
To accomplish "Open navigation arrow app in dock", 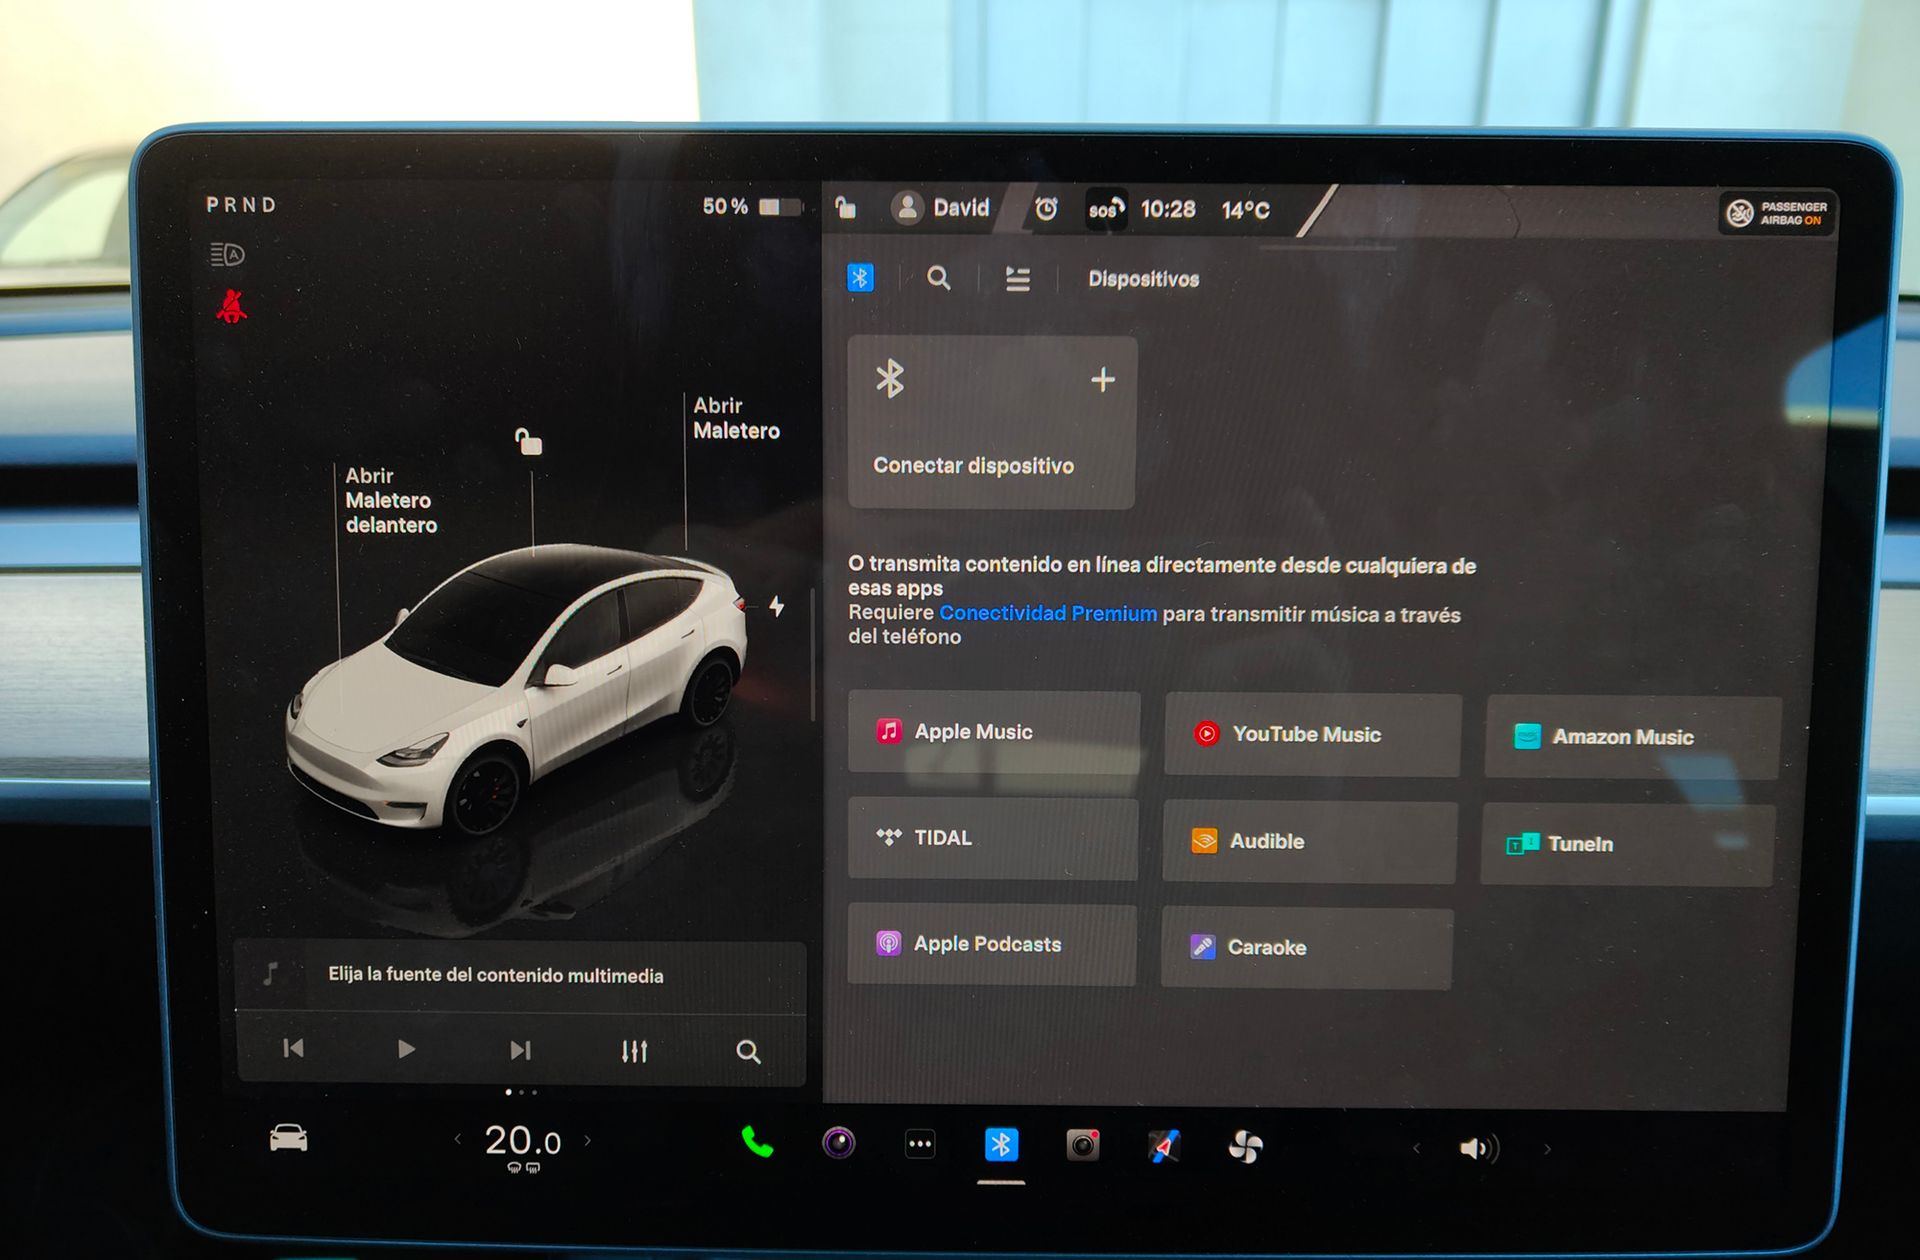I will point(1163,1146).
